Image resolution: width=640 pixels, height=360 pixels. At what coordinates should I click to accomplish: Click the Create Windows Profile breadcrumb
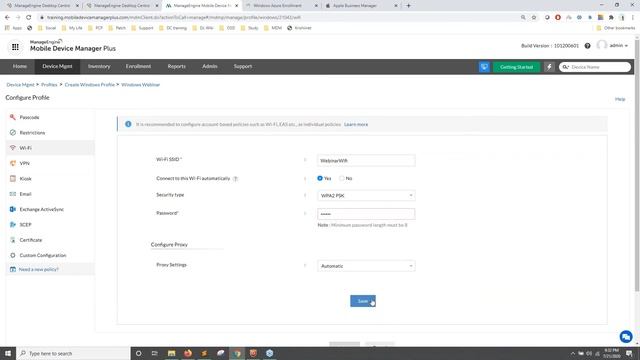coord(90,84)
